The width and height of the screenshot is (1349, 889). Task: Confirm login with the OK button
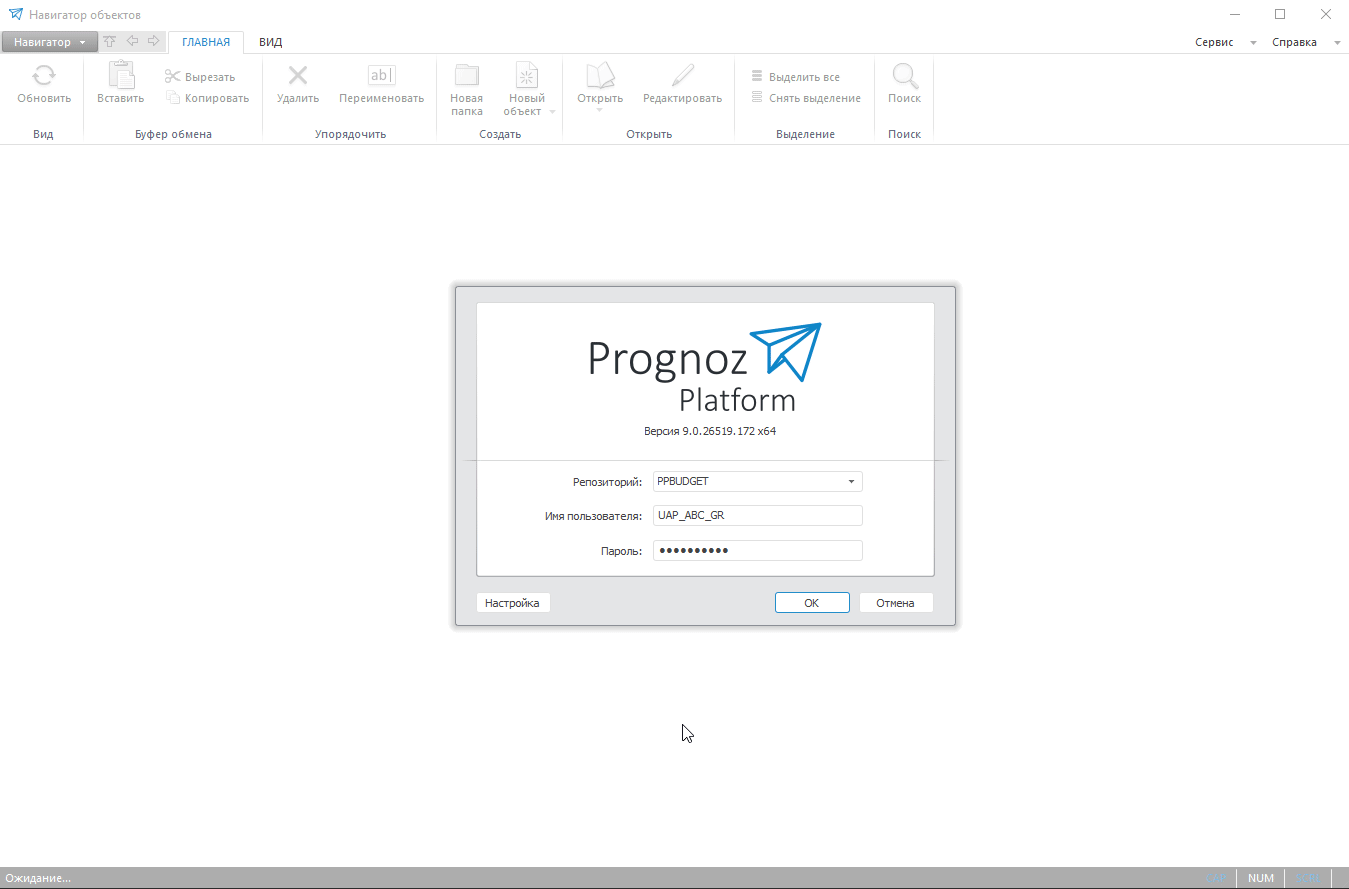pos(812,603)
